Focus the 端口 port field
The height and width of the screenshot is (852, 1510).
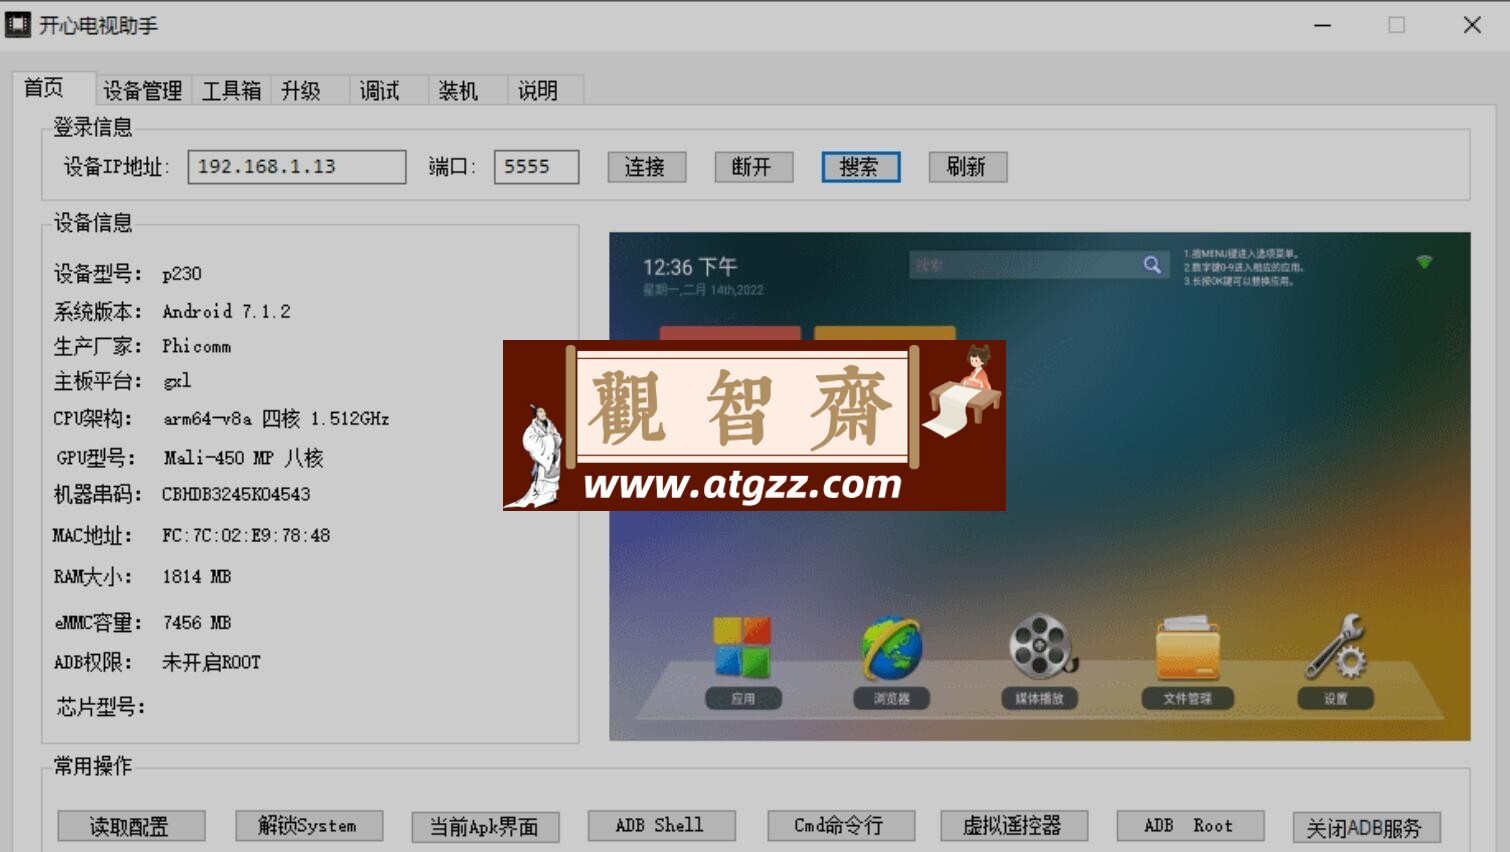click(x=536, y=167)
